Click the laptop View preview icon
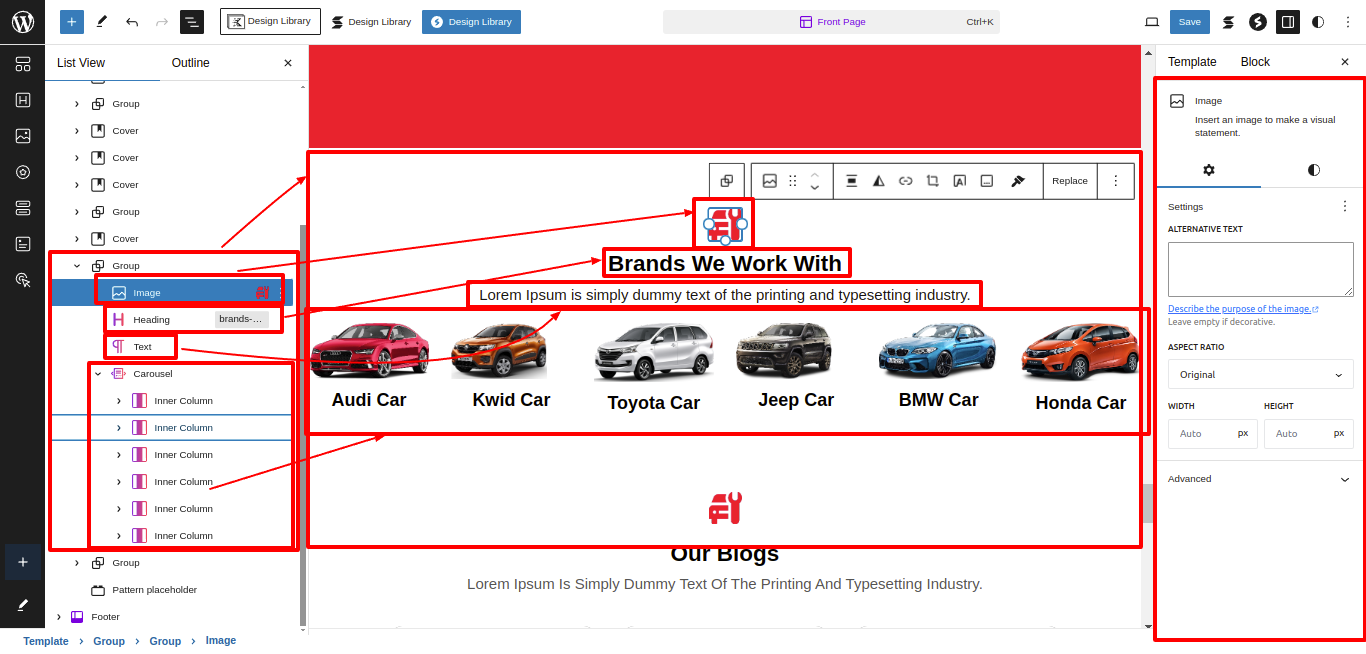 1152,22
